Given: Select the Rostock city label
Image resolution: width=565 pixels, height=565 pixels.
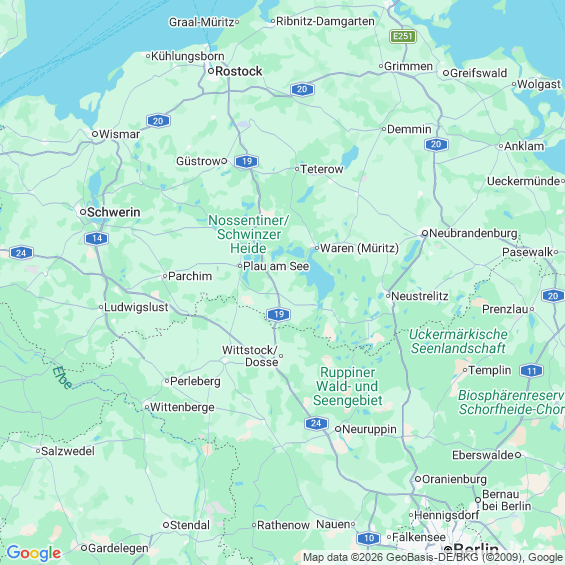Looking at the screenshot, I should tap(239, 71).
